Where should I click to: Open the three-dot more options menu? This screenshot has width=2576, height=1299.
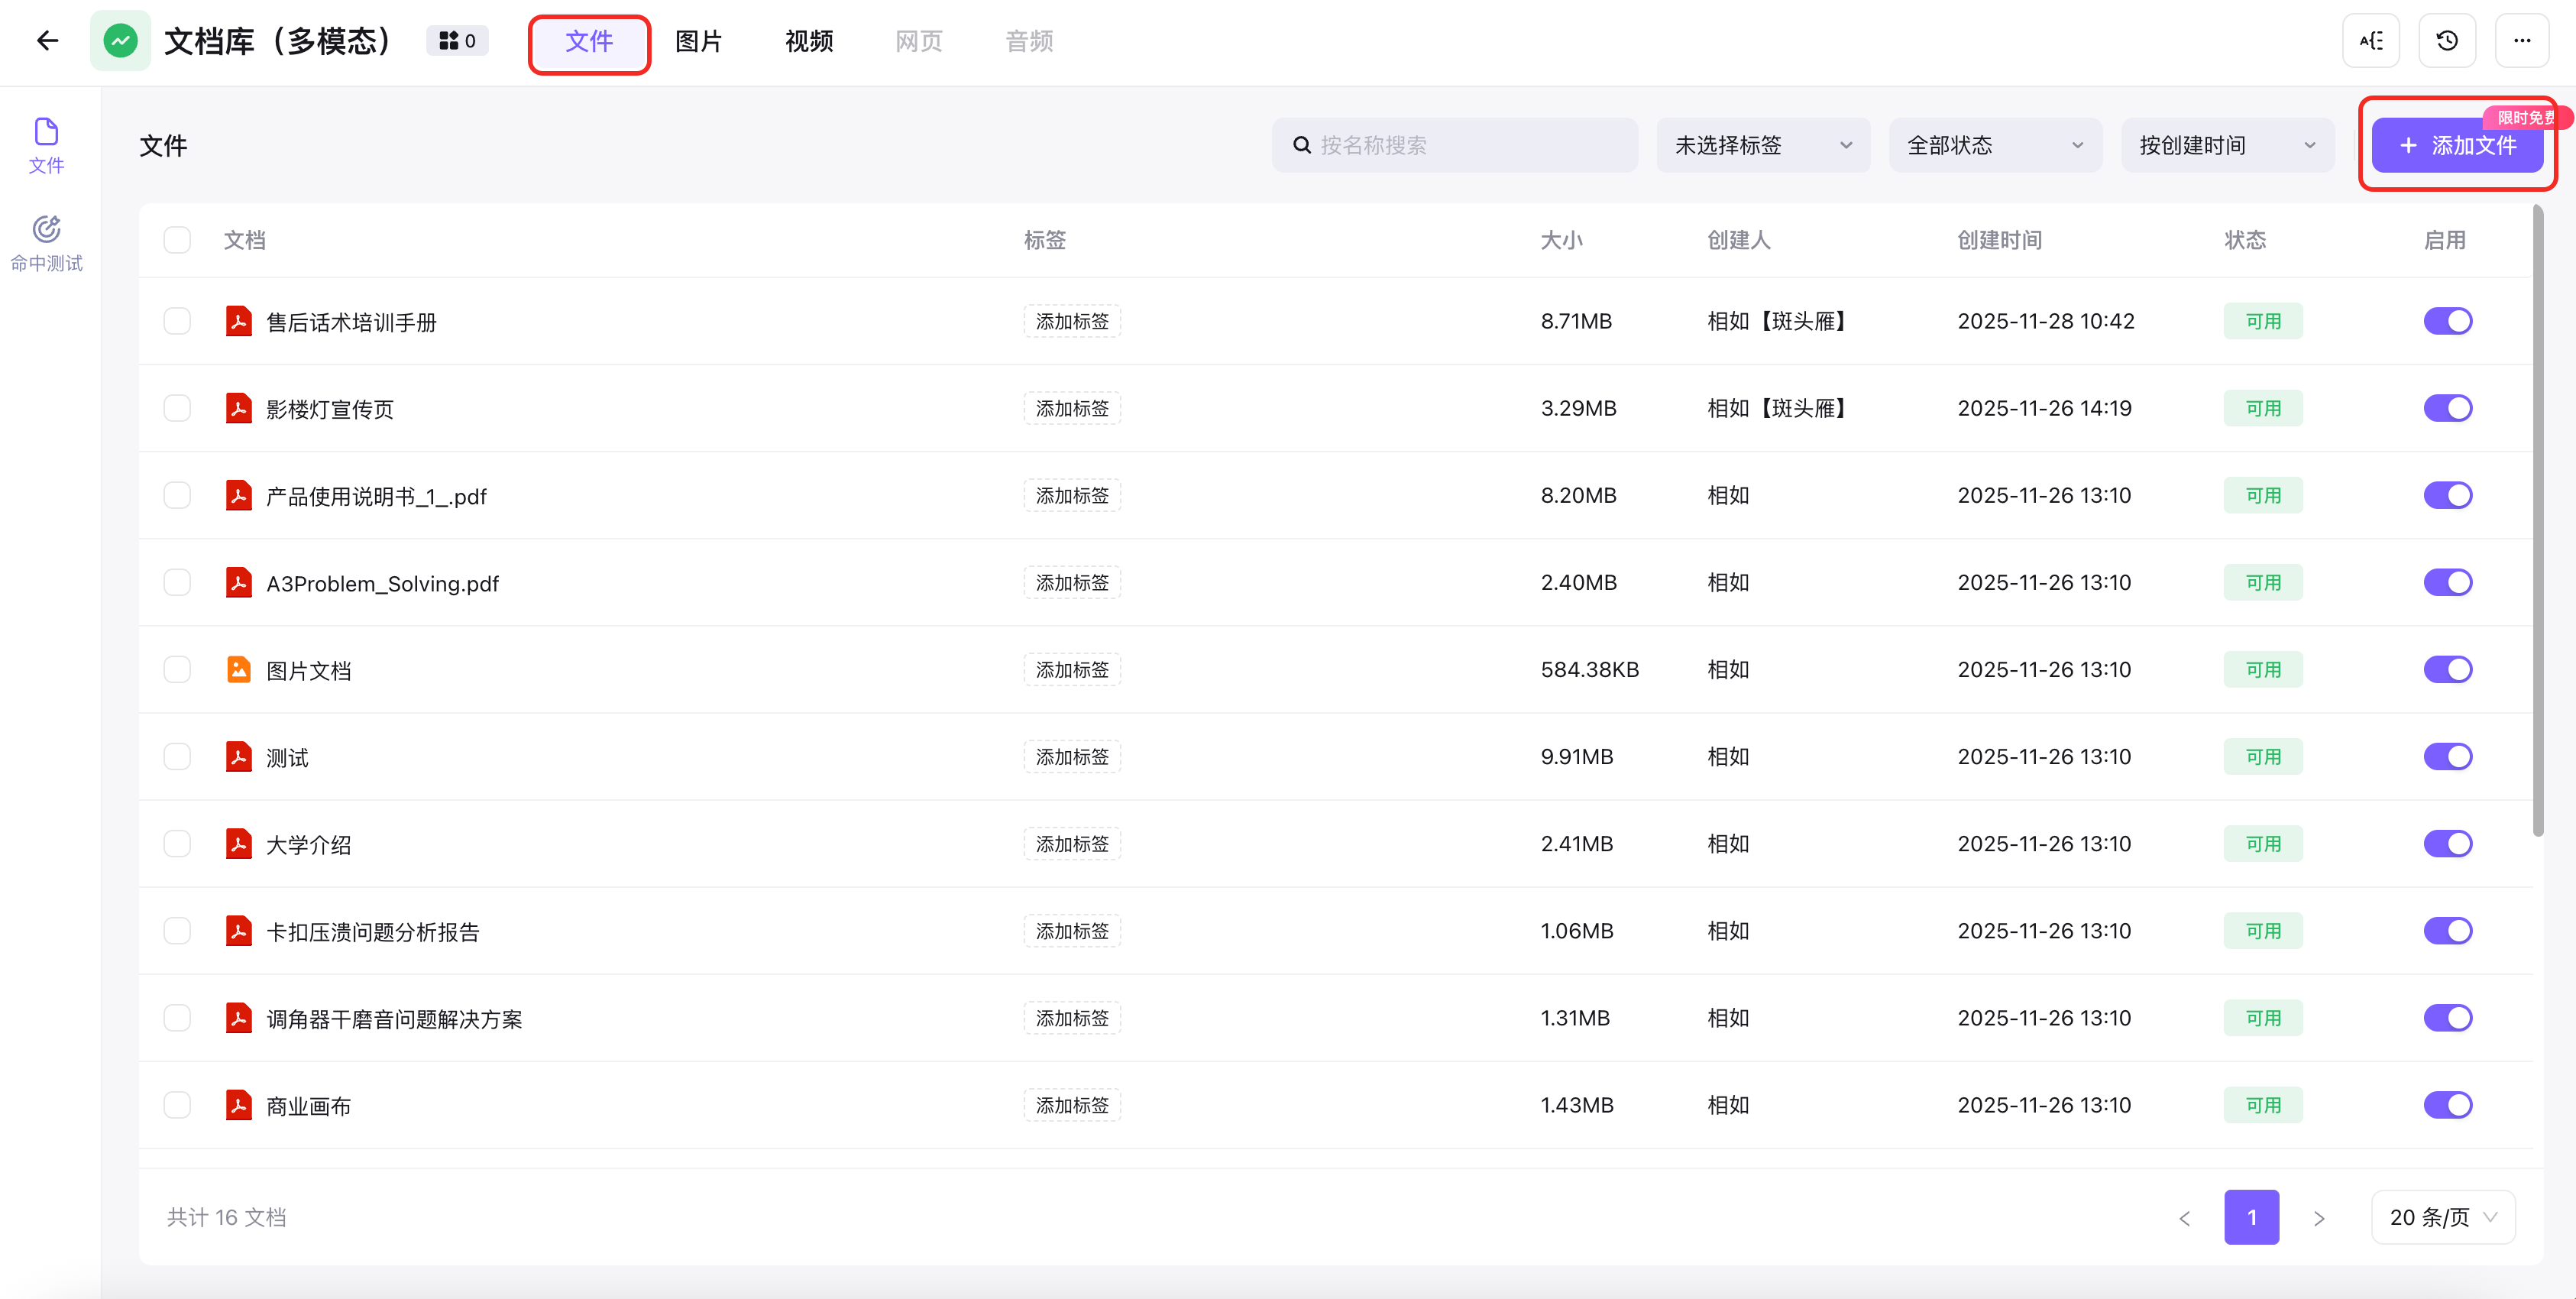coord(2521,41)
